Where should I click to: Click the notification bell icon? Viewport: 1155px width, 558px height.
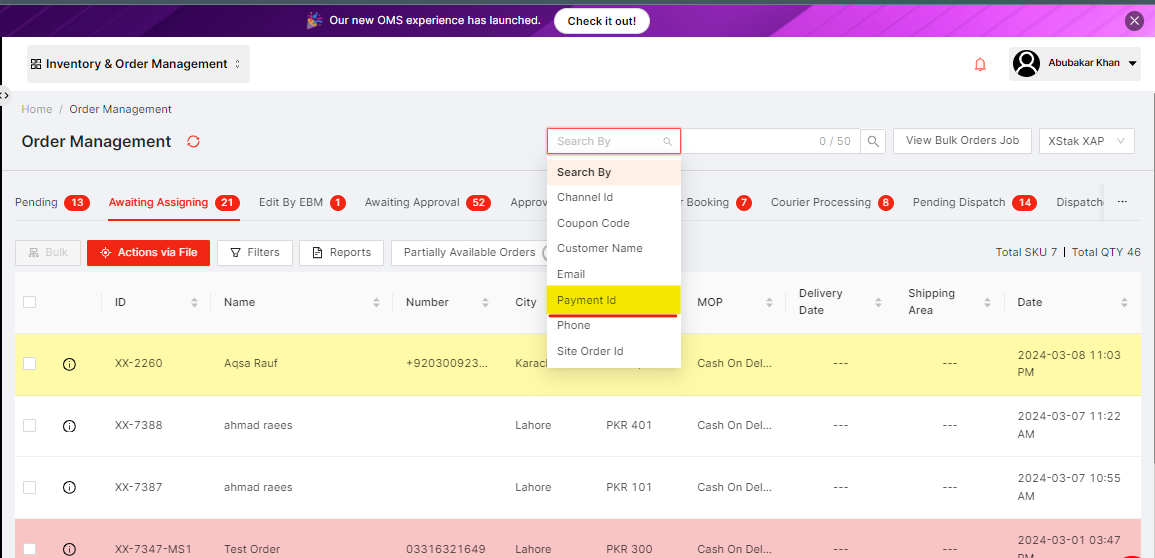[980, 64]
